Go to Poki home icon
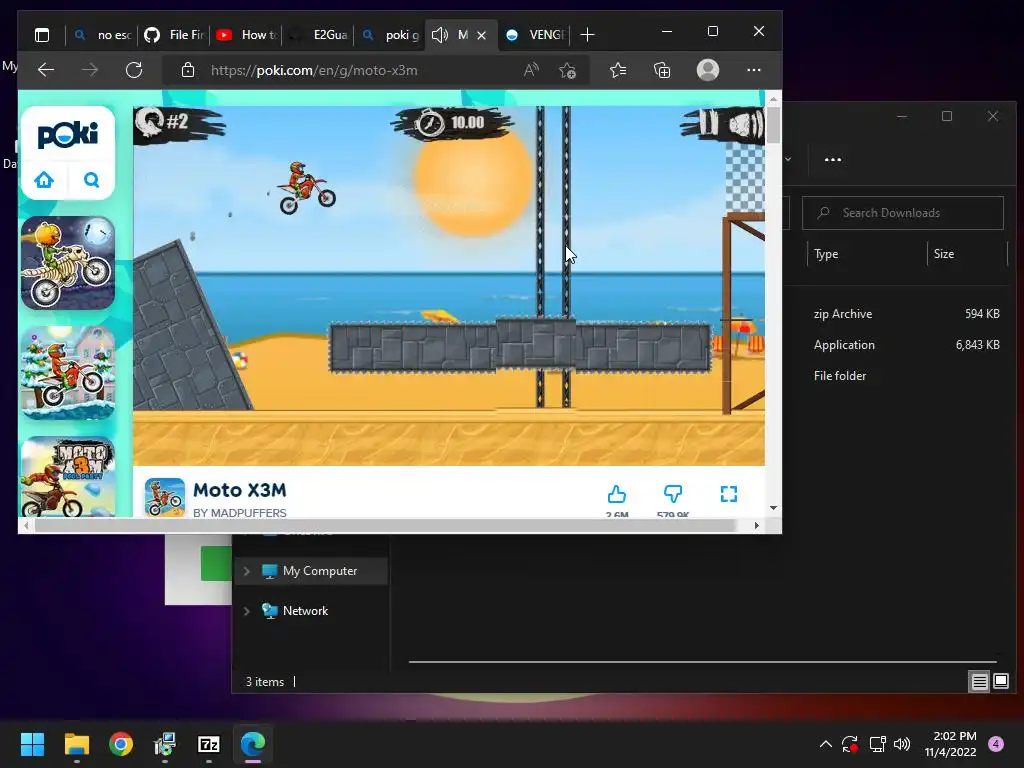Screen dimensions: 1024x768 click(44, 180)
